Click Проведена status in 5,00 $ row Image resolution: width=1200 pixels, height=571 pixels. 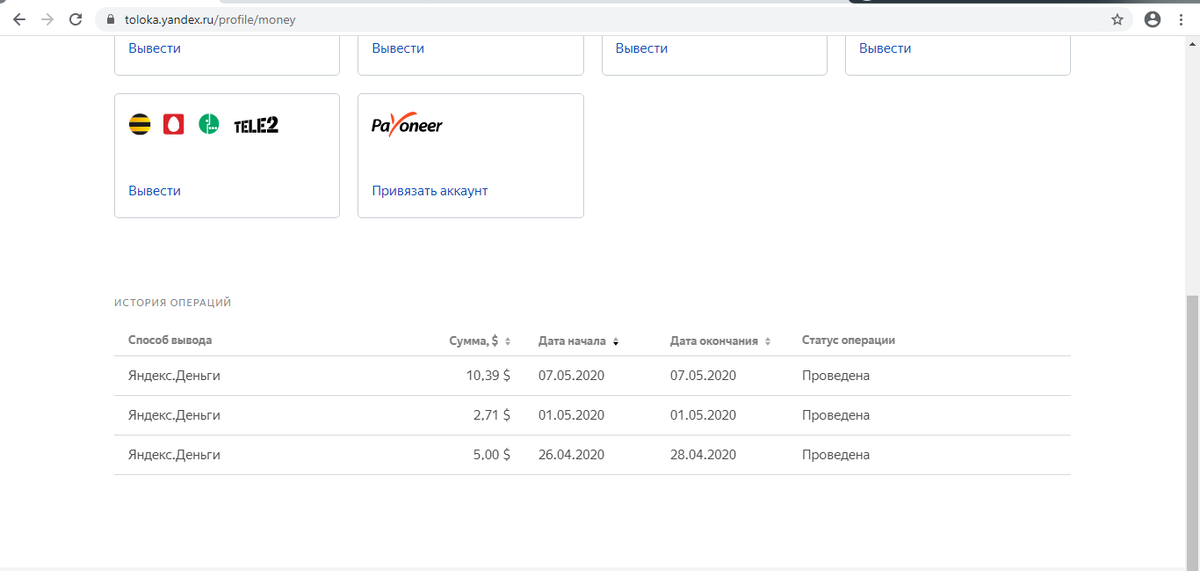(836, 454)
